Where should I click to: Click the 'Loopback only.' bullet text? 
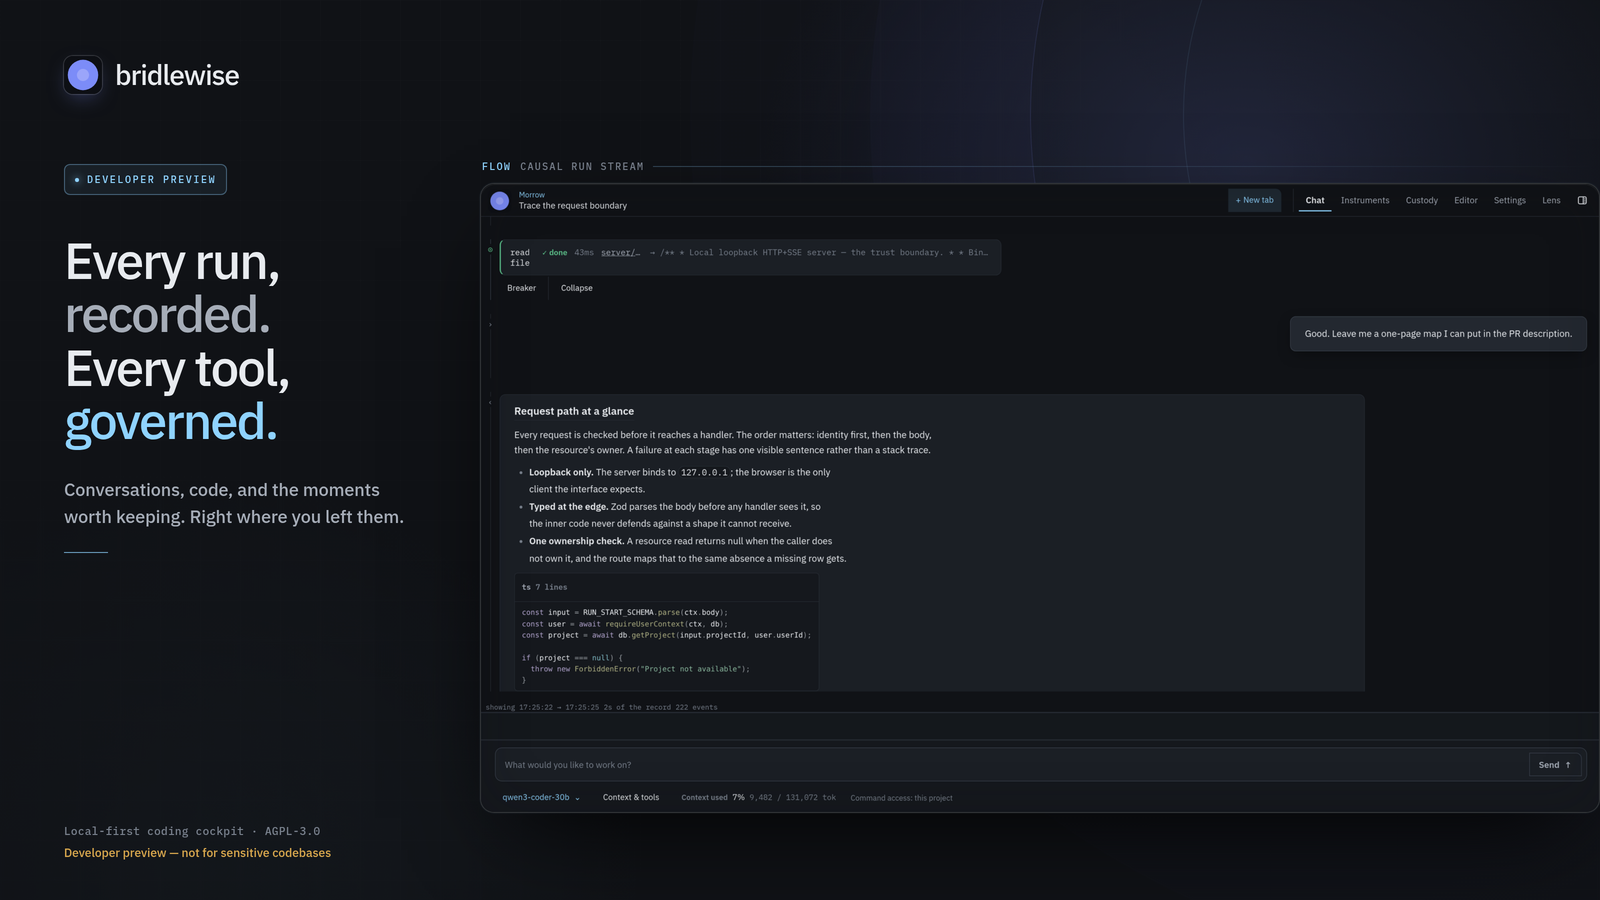click(x=561, y=472)
